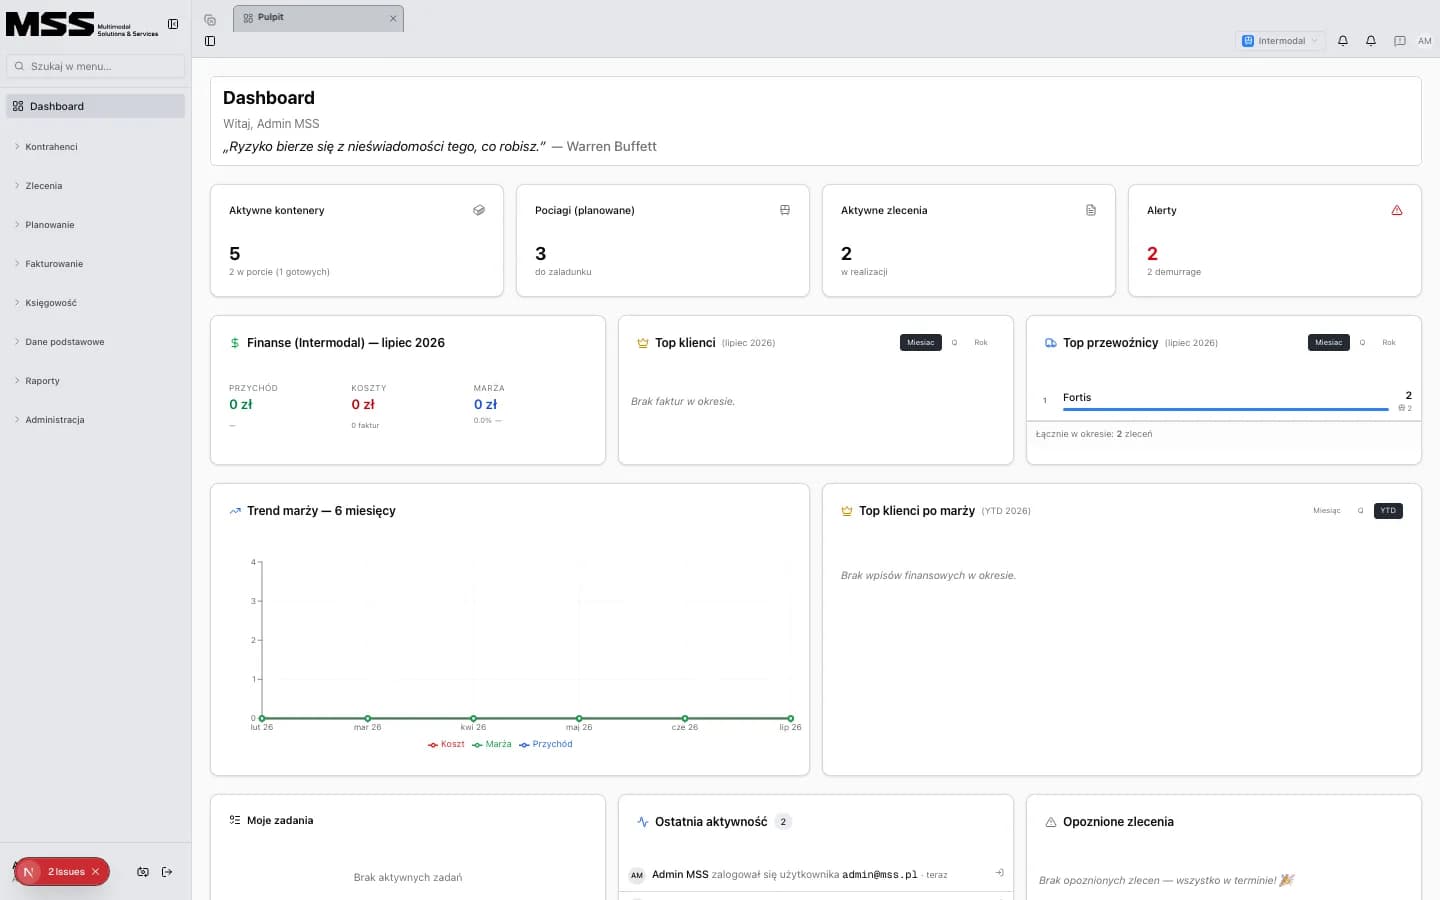Click the document icon on Aktywne zlecenia card
This screenshot has height=900, width=1440.
point(1091,210)
